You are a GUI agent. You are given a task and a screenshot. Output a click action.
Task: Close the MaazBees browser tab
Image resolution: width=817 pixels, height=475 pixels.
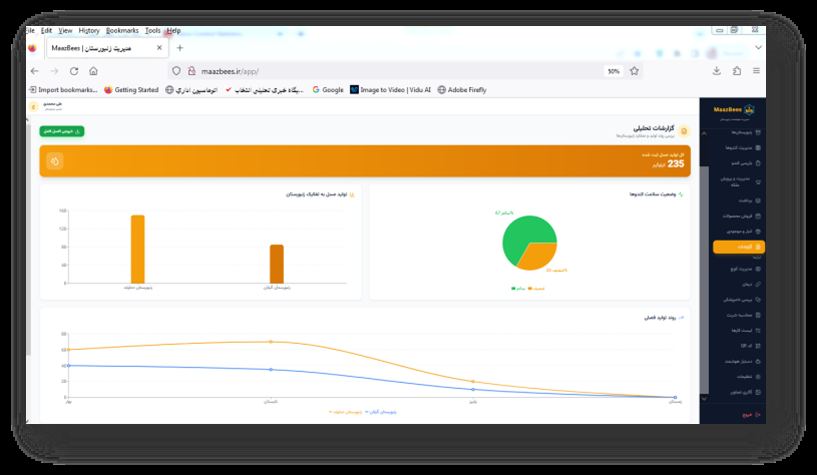pyautogui.click(x=159, y=48)
